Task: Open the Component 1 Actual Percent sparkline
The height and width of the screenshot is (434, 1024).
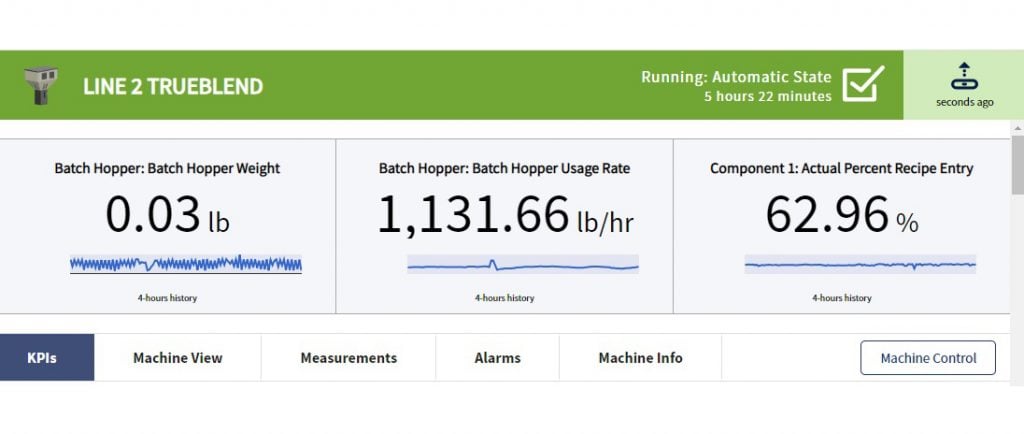Action: pos(860,264)
